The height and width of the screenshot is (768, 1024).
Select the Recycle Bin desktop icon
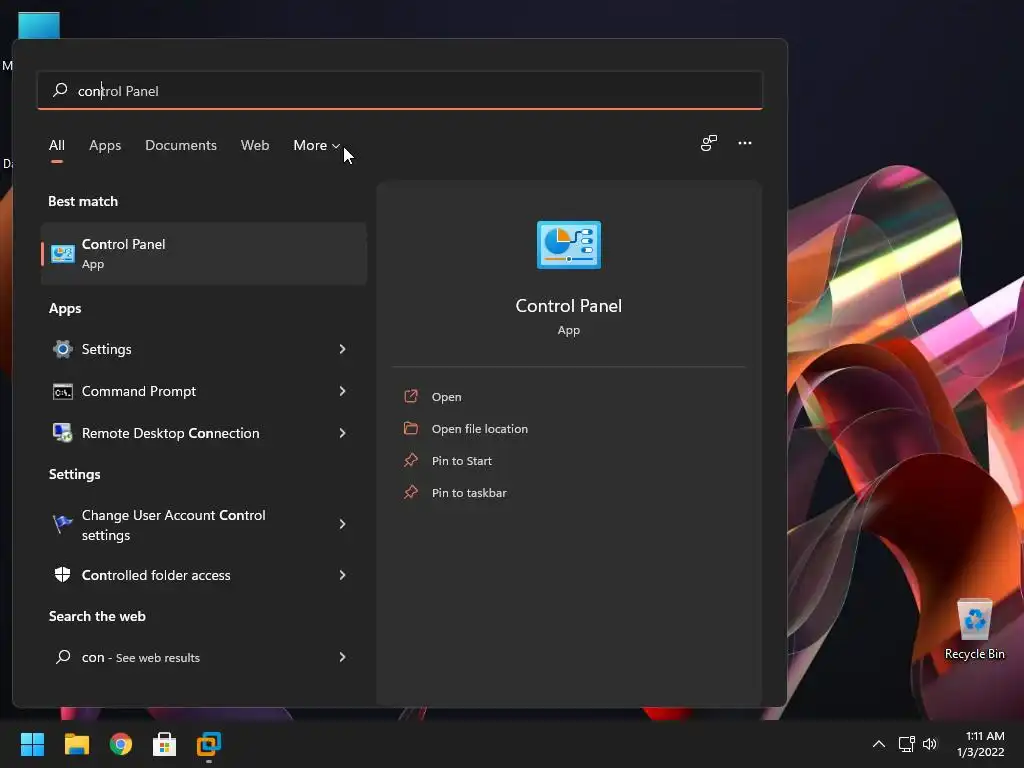[975, 630]
